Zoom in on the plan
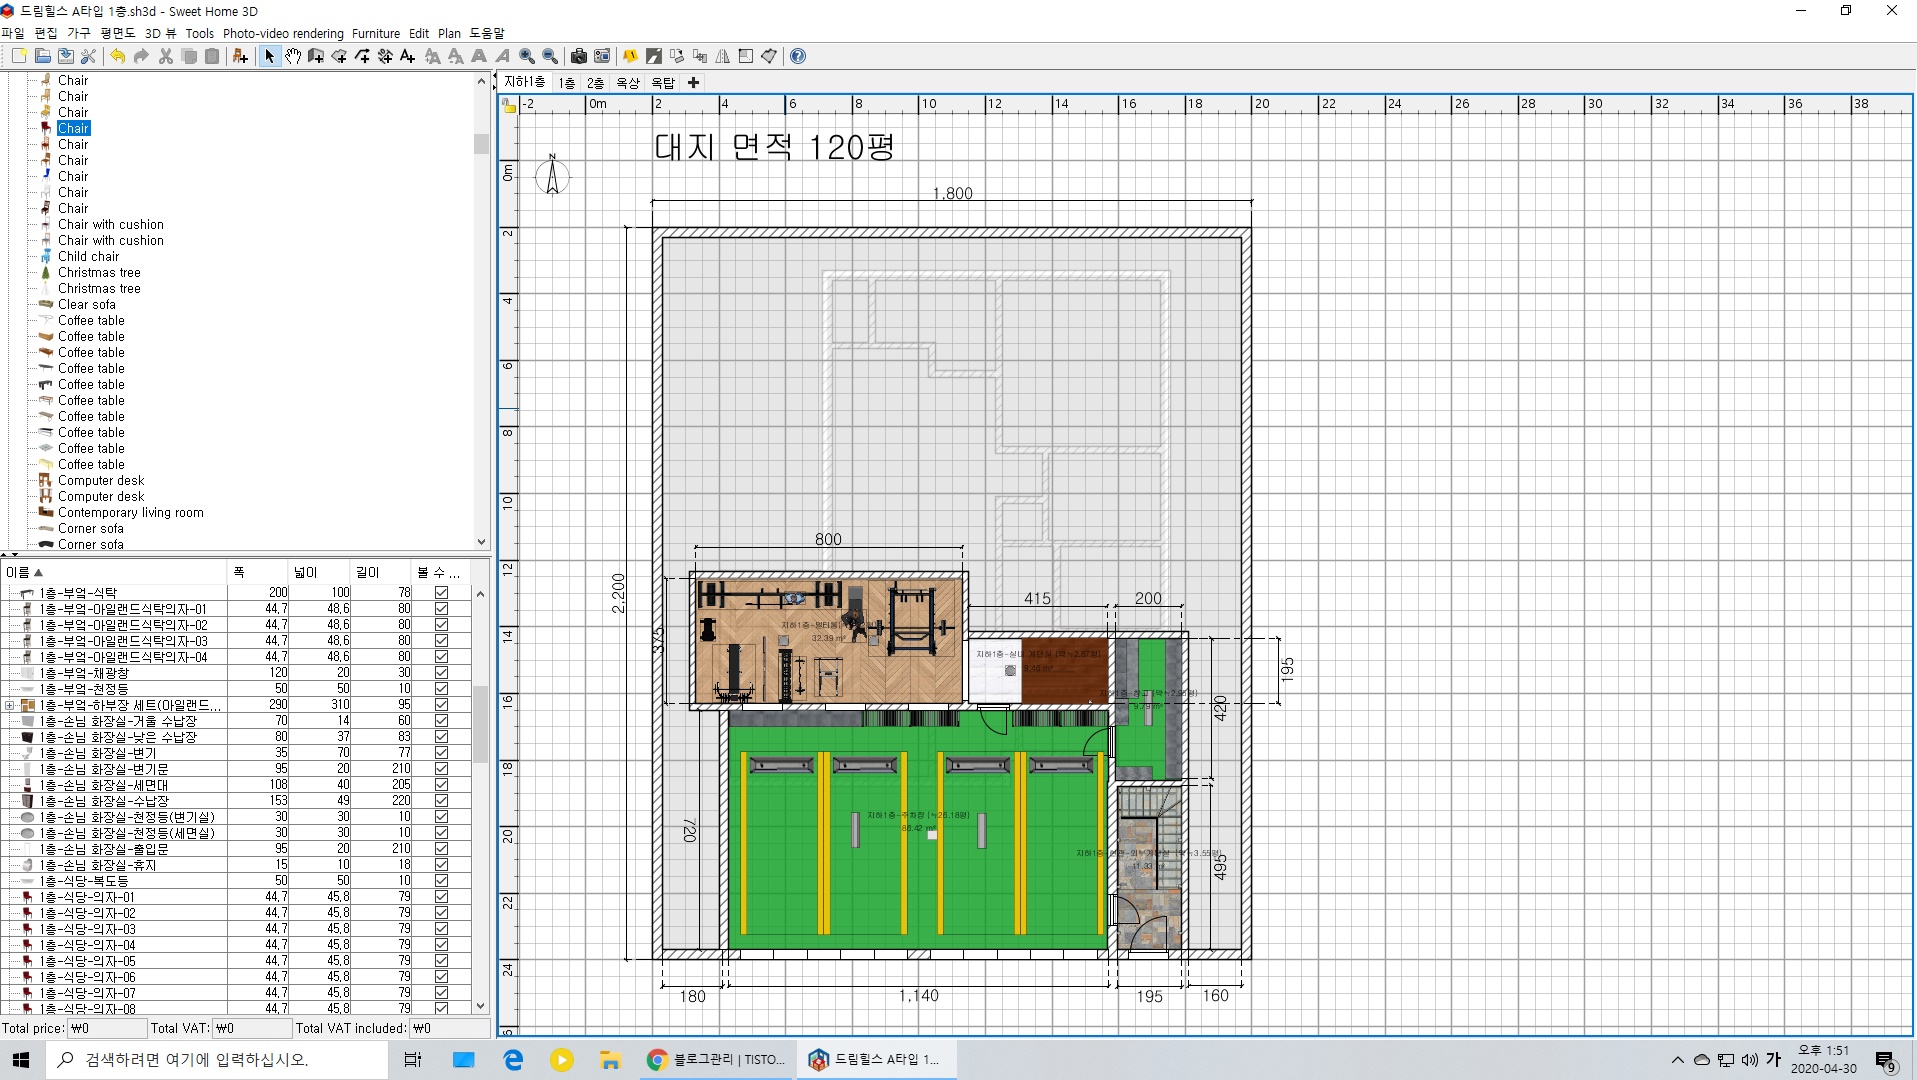The image size is (1917, 1080). 527,56
